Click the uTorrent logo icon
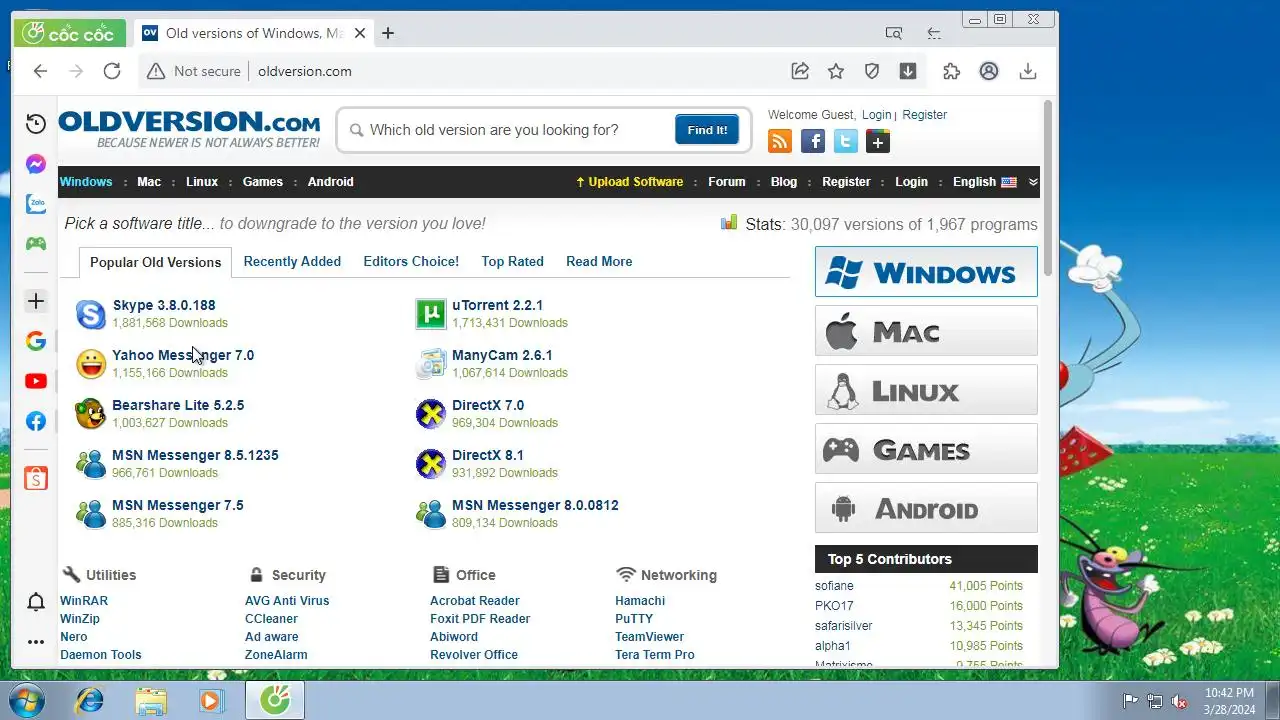Image resolution: width=1280 pixels, height=720 pixels. coord(431,314)
